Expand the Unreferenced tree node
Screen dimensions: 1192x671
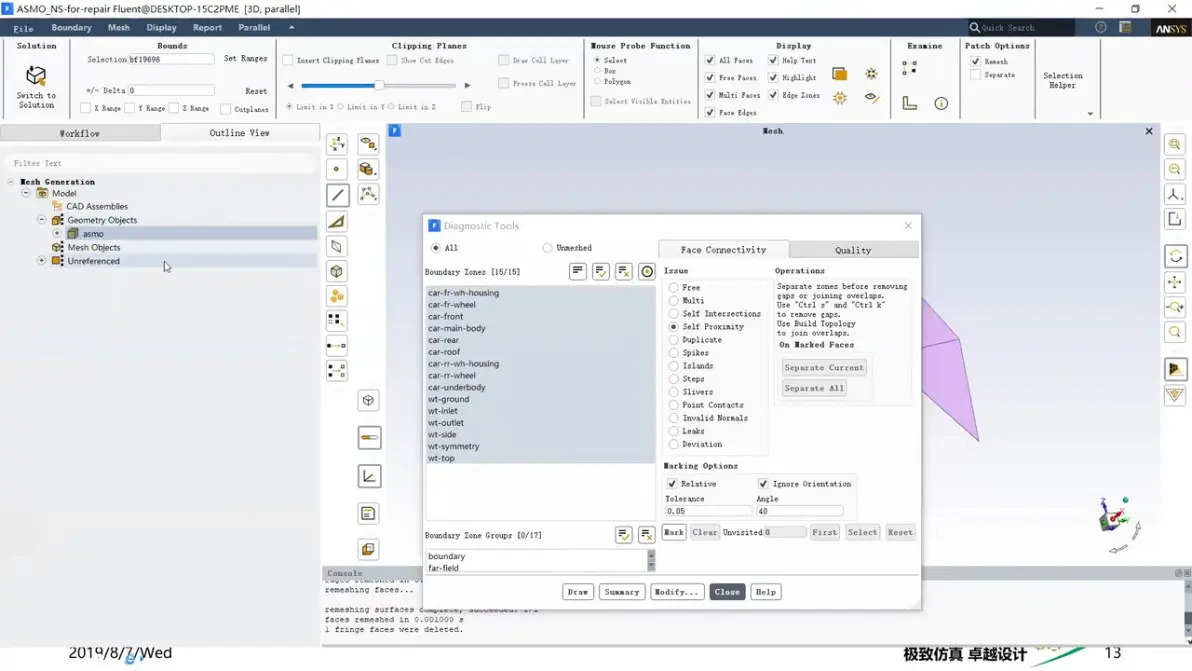pos(42,261)
